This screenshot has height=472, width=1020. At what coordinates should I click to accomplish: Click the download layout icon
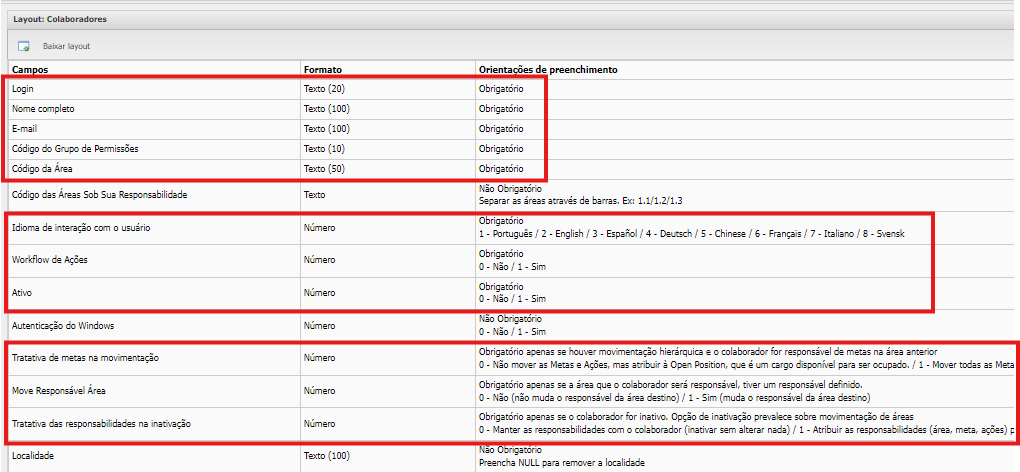coord(23,46)
